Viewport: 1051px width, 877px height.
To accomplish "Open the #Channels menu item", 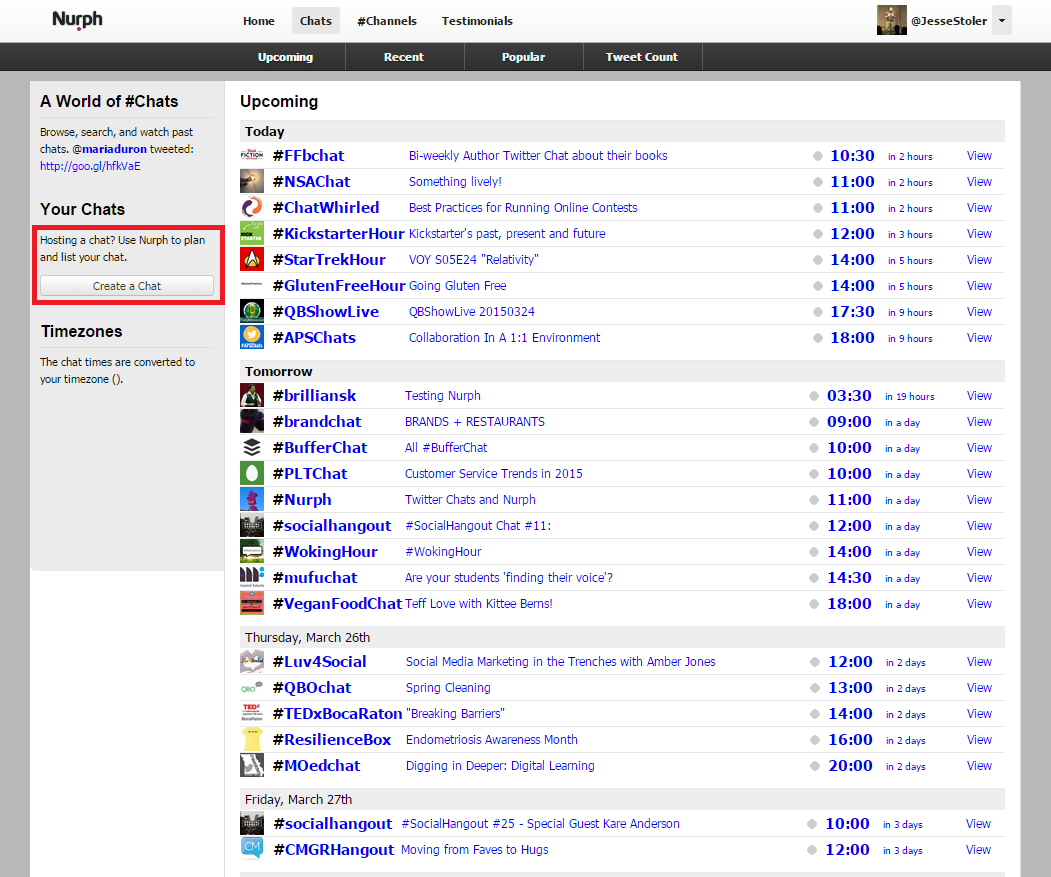I will pyautogui.click(x=387, y=21).
